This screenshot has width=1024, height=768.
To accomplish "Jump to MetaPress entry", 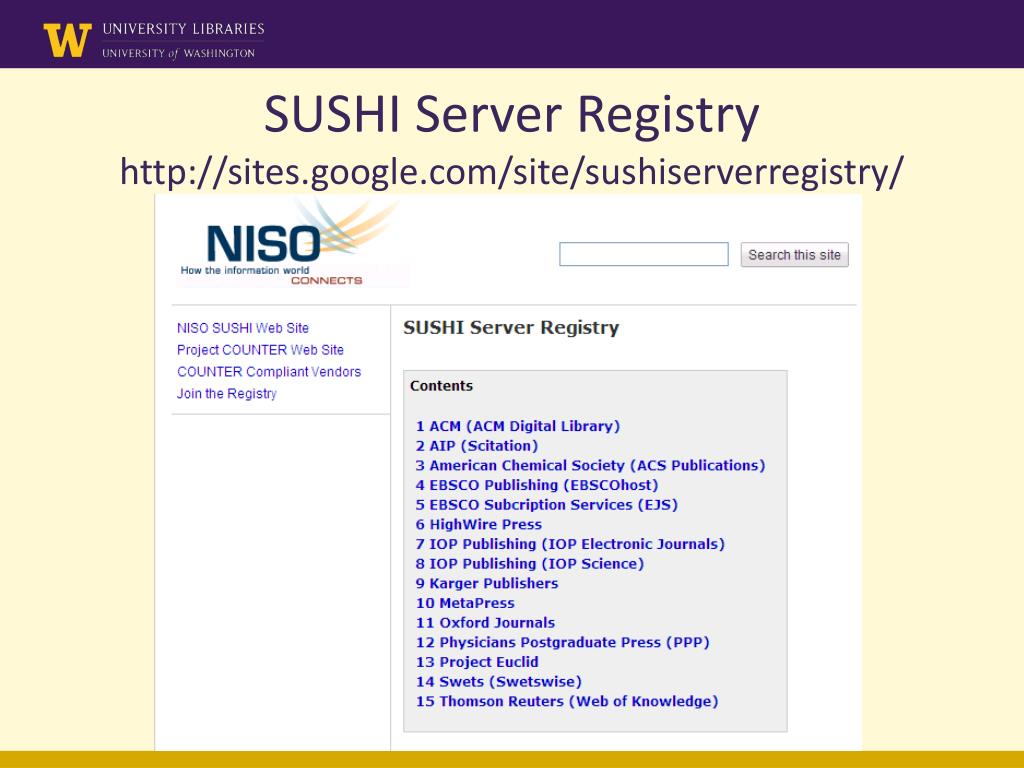I will (465, 603).
